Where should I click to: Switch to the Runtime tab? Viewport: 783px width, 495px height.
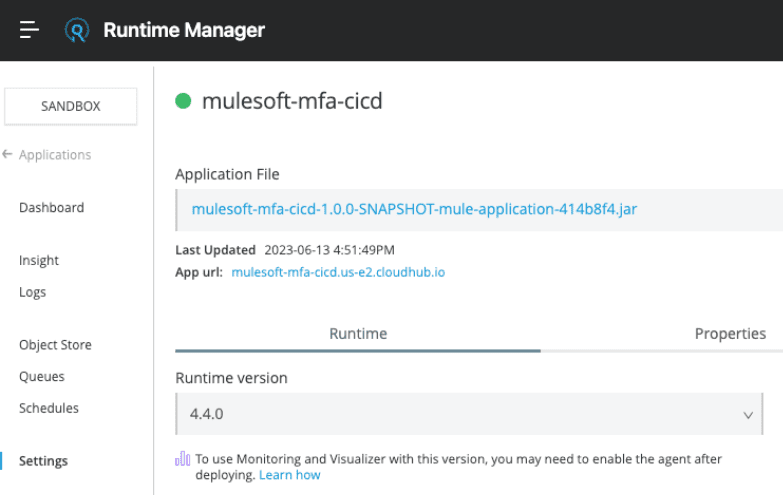(358, 334)
